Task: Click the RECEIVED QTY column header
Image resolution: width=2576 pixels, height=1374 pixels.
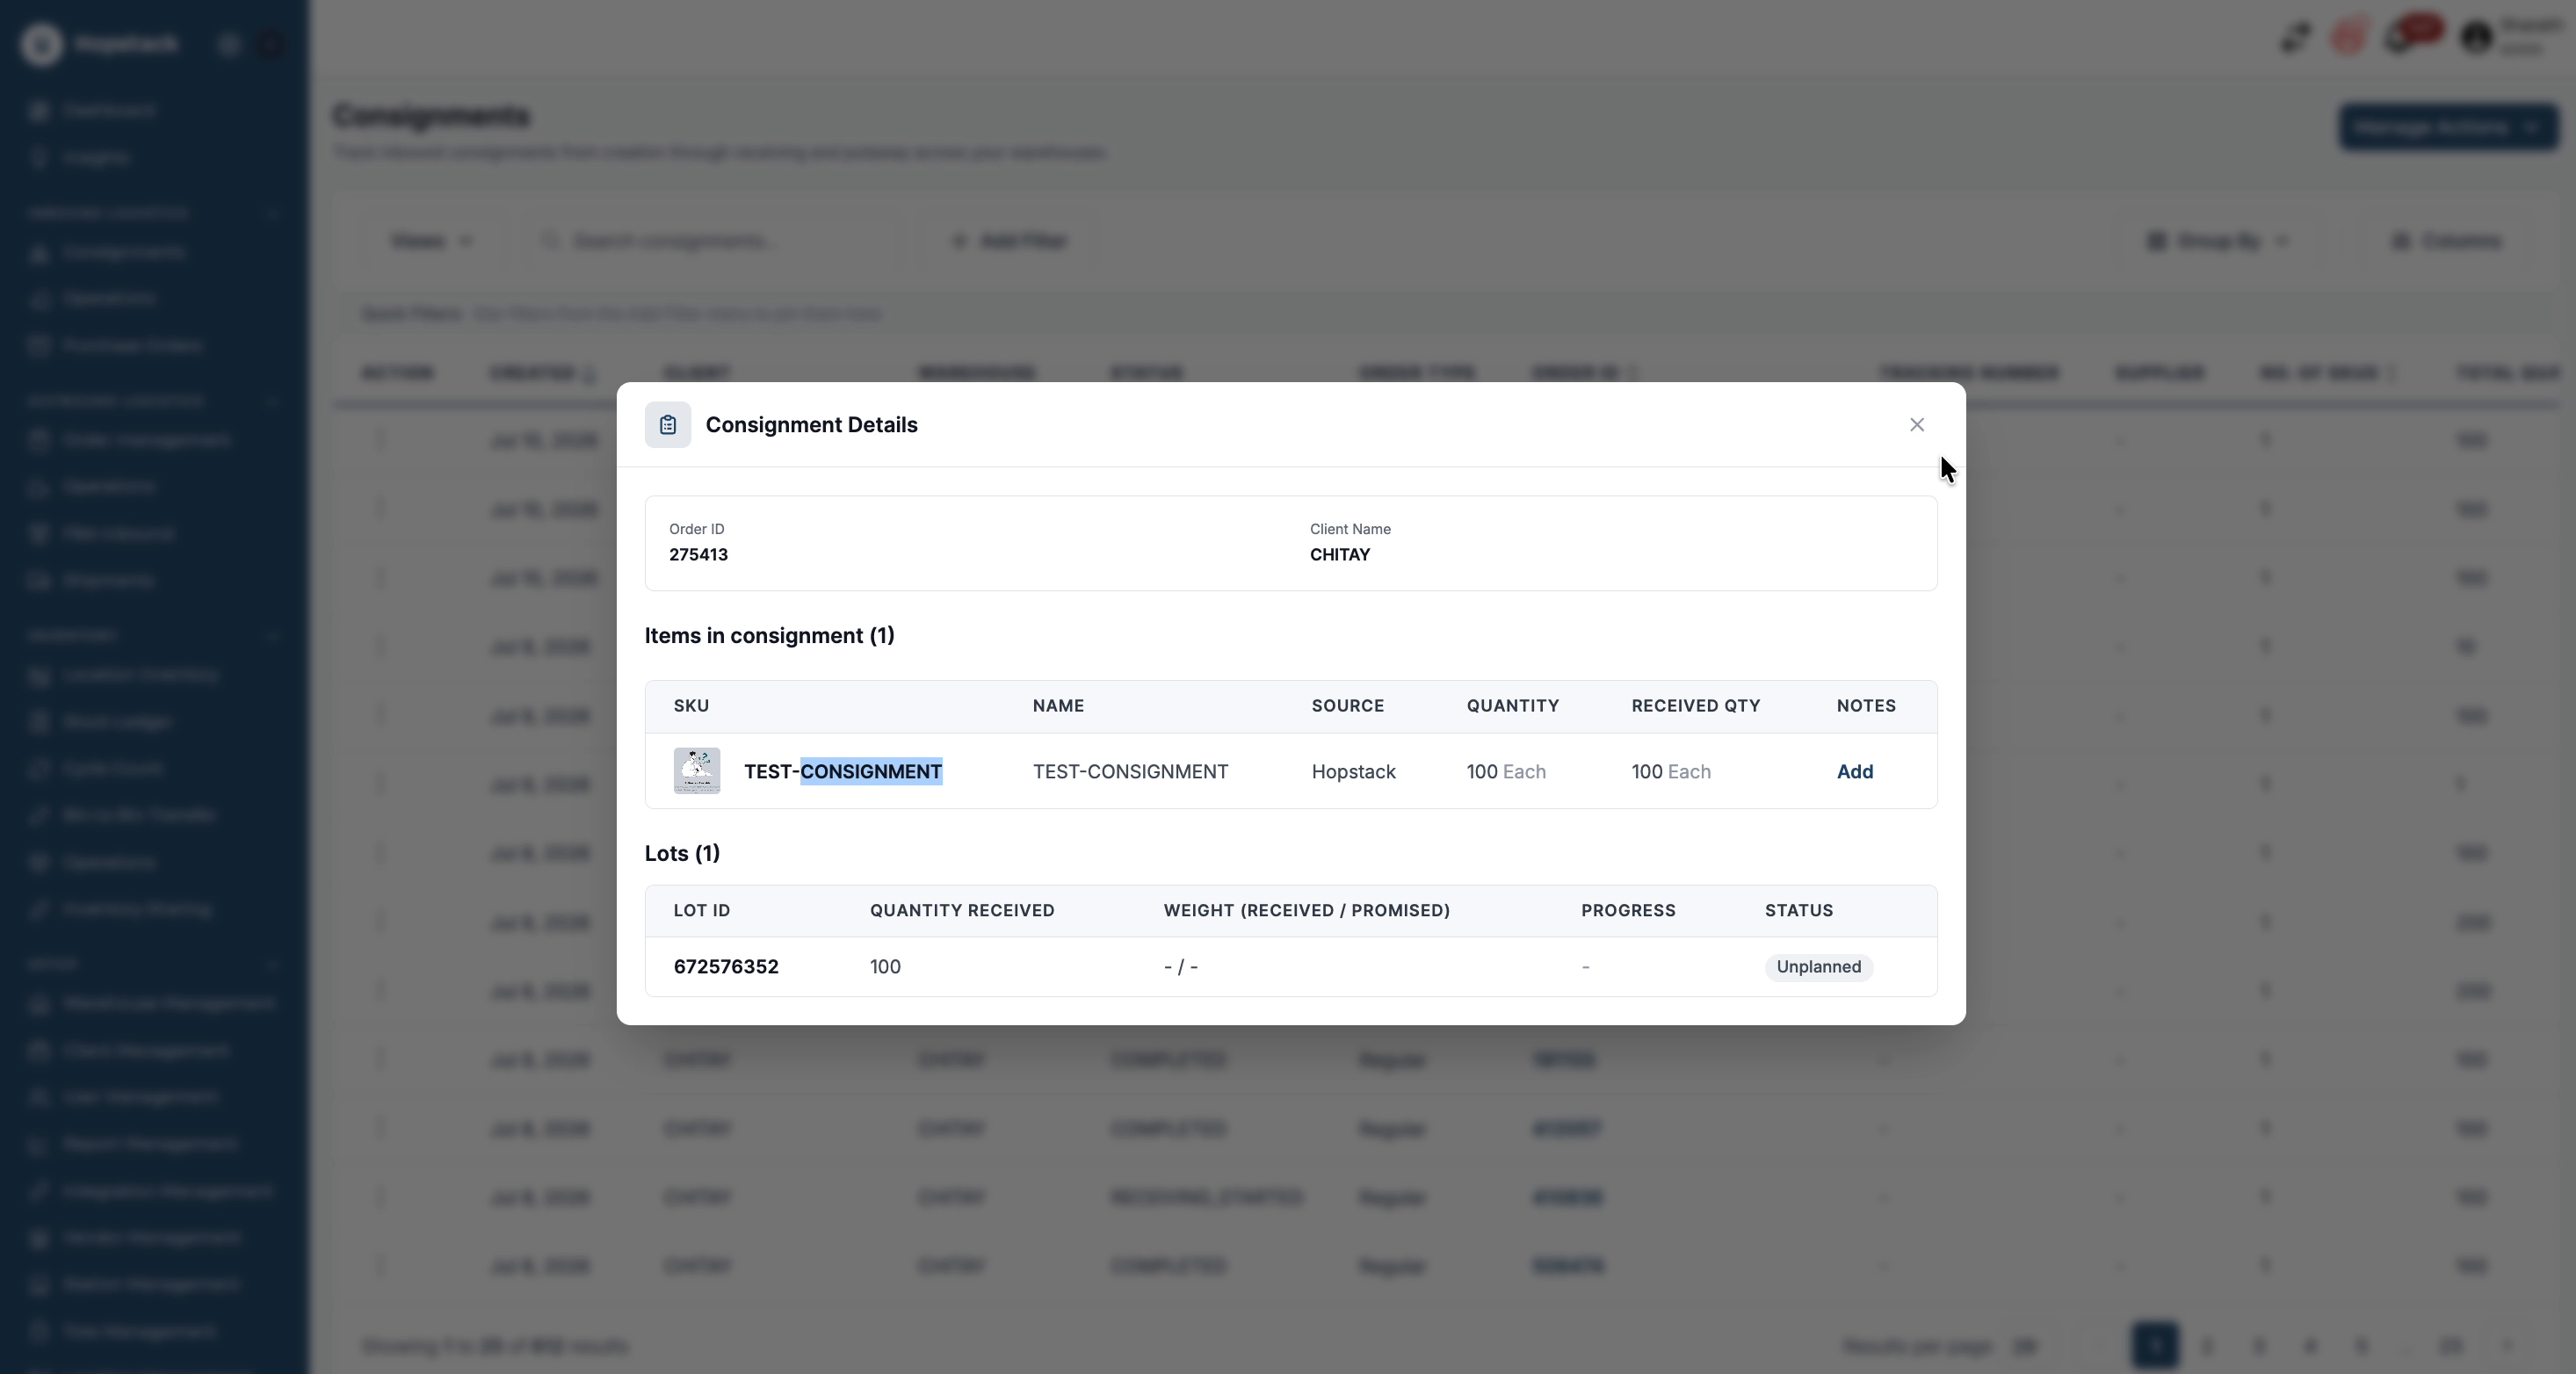Action: (x=1696, y=706)
